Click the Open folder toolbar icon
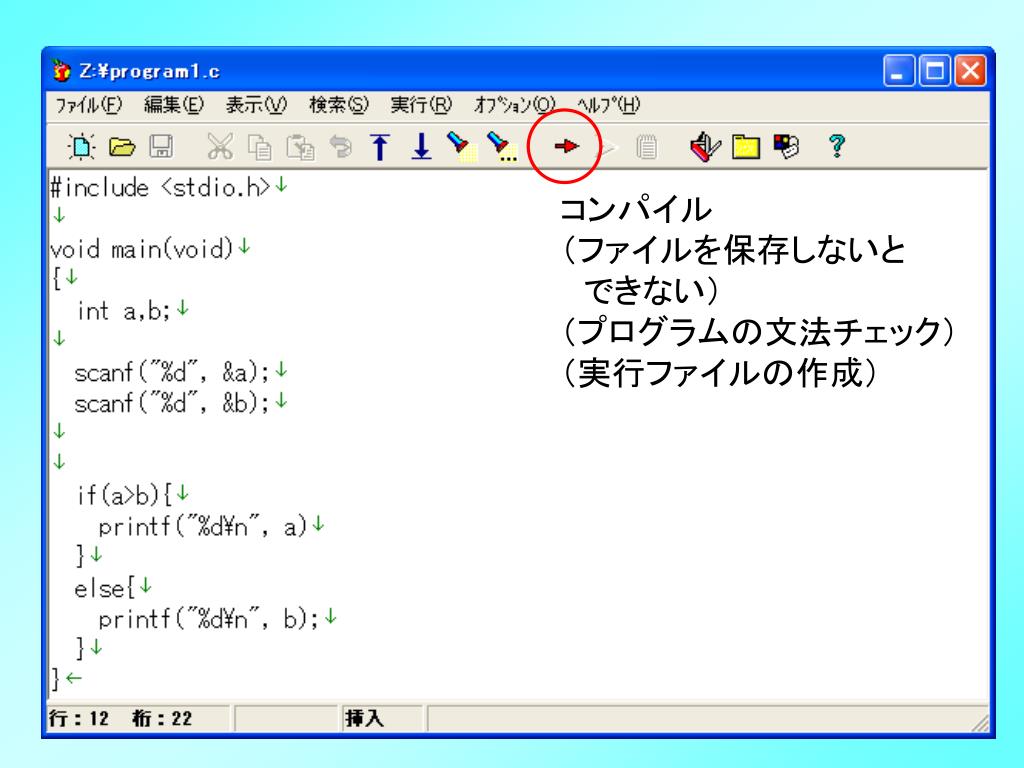The height and width of the screenshot is (768, 1024). [x=121, y=146]
